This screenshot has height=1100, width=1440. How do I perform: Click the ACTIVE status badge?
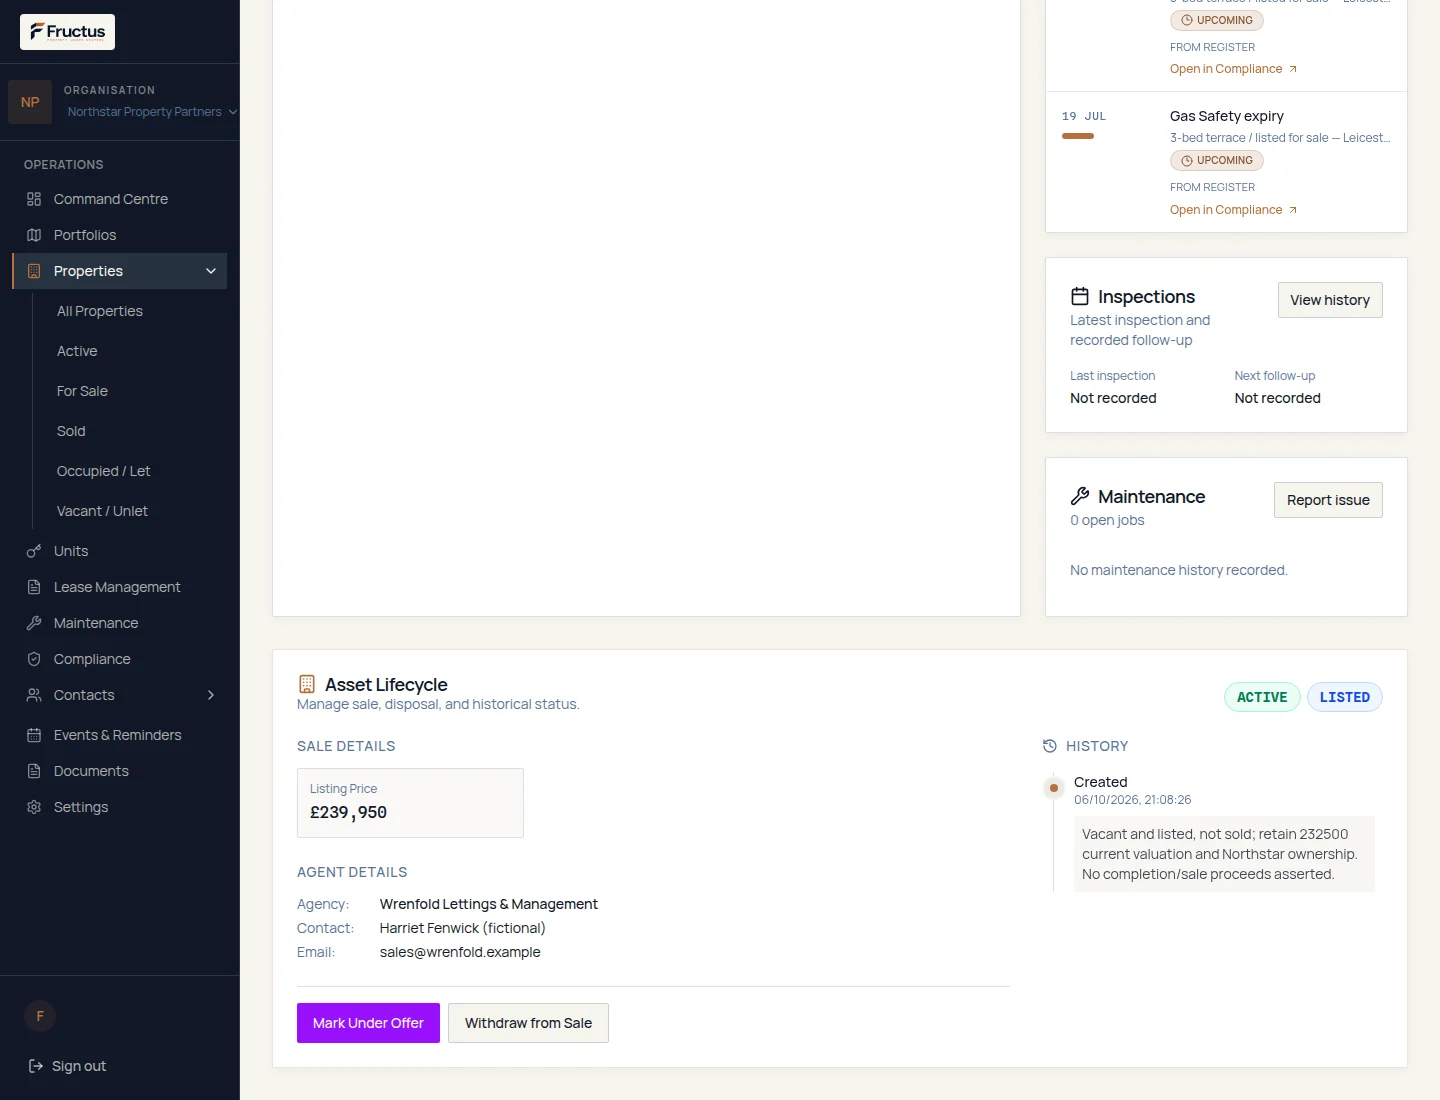pos(1262,697)
